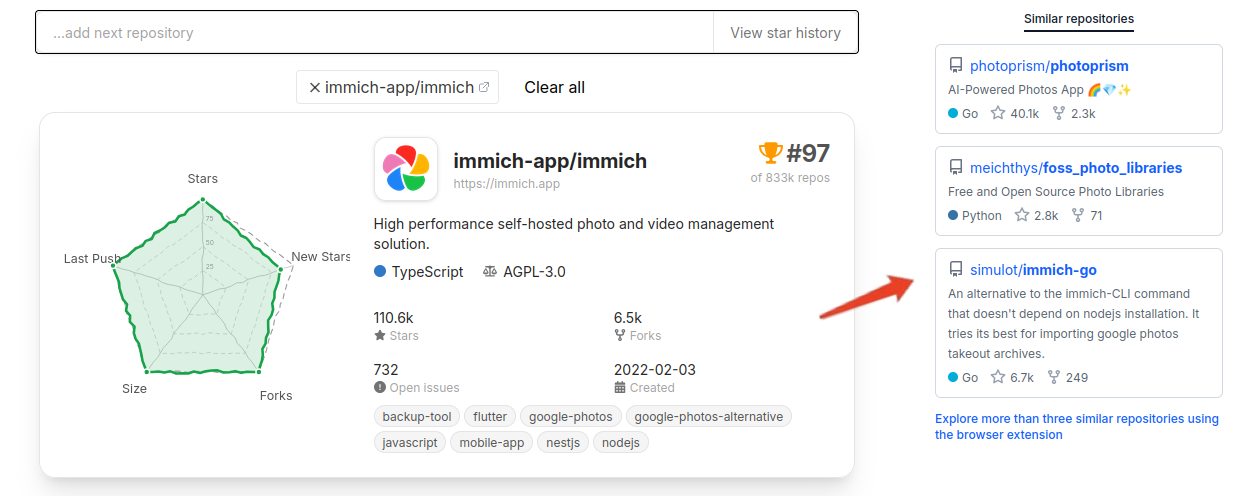Click the star icon showing 2.8k

(x=1022, y=215)
